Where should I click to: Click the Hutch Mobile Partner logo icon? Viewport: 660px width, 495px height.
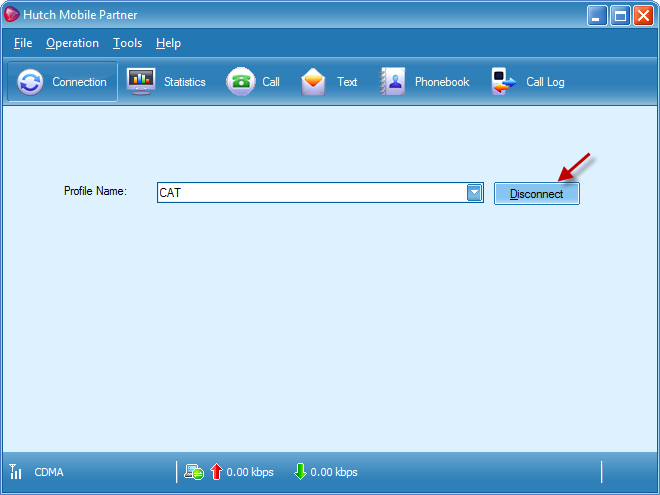coord(11,14)
